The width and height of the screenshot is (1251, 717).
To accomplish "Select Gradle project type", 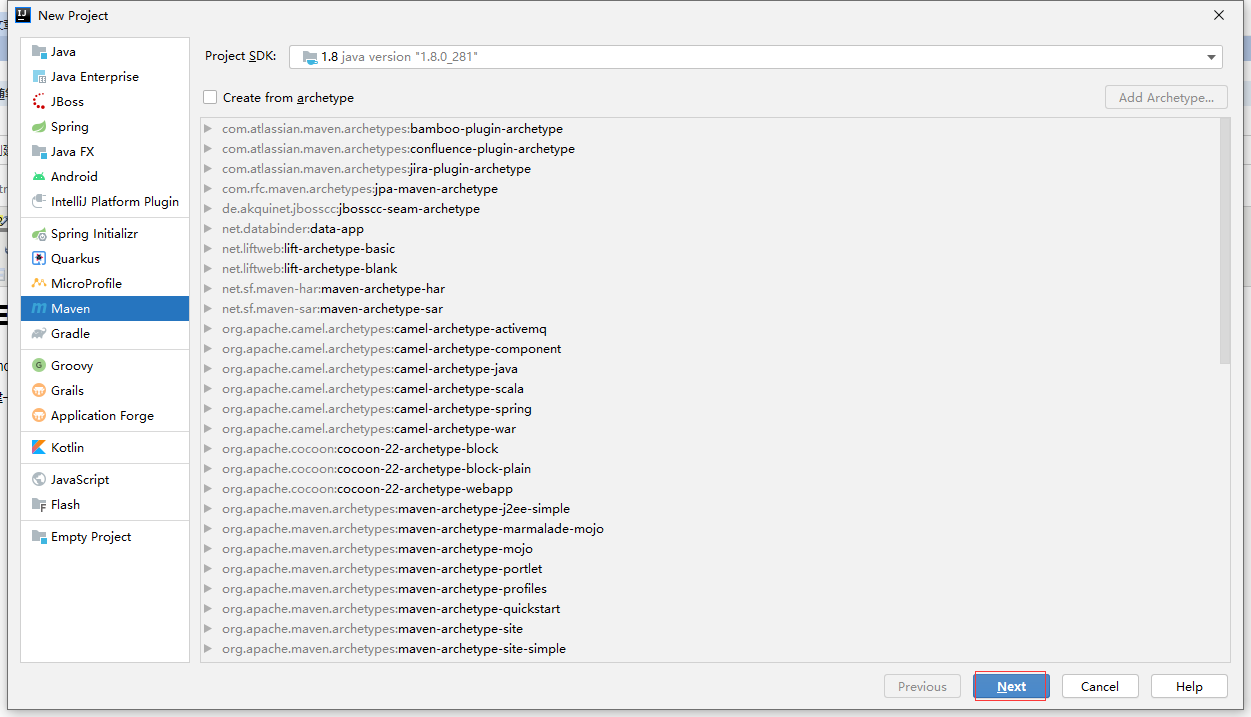I will (105, 334).
